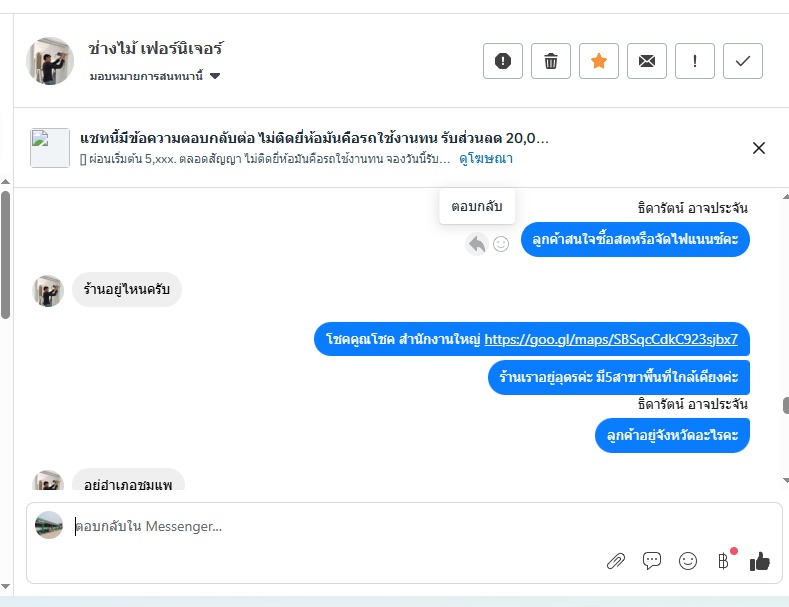Viewport: 789px width, 607px height.
Task: Click ช่างไม้ เฟอร์นิเจอร์ profile picture in header
Action: [50, 61]
